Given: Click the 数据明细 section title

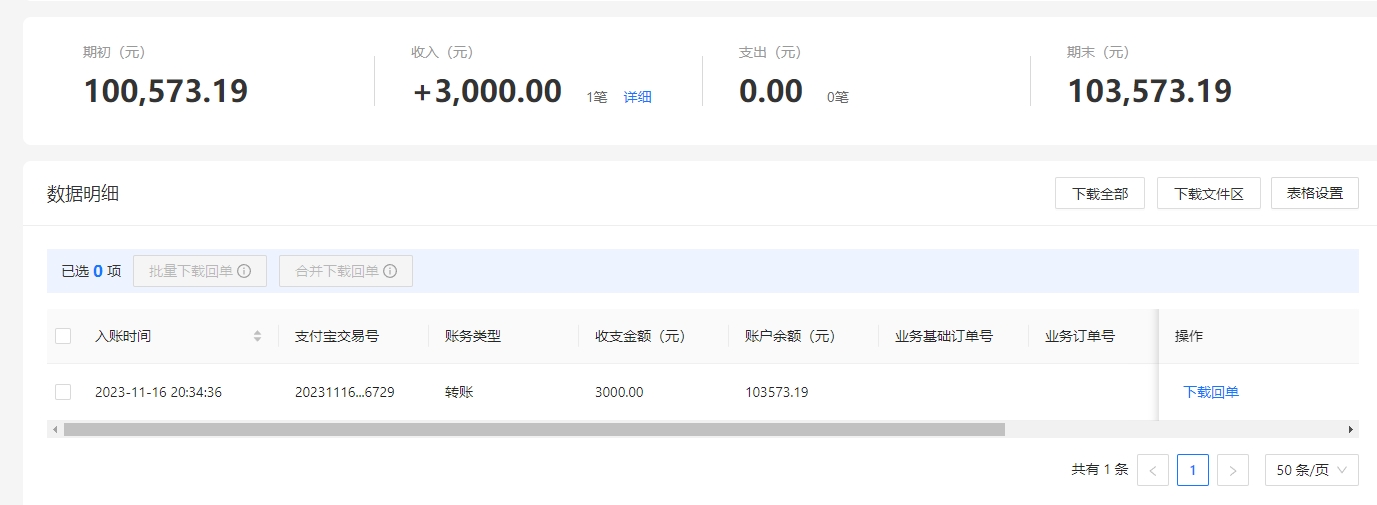Looking at the screenshot, I should click(83, 194).
